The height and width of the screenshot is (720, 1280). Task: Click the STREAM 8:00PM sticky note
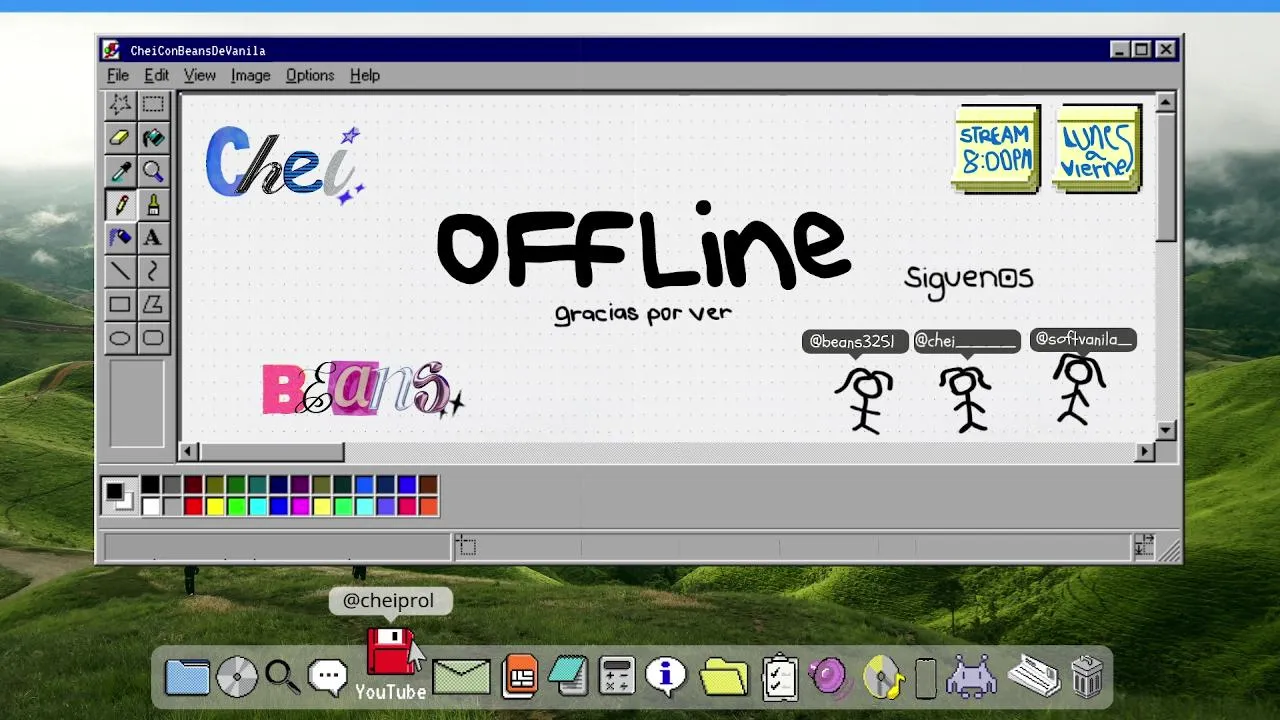pyautogui.click(x=996, y=148)
